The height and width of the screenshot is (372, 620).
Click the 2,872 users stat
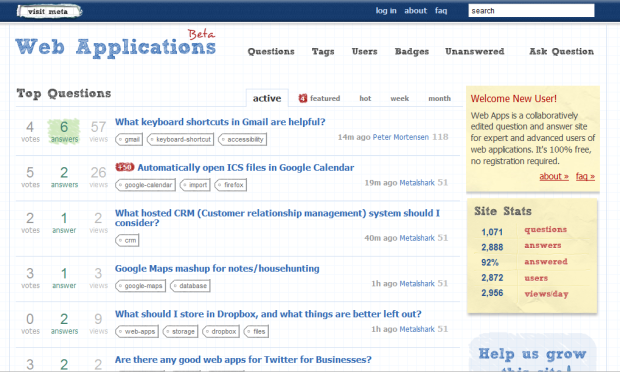point(514,278)
